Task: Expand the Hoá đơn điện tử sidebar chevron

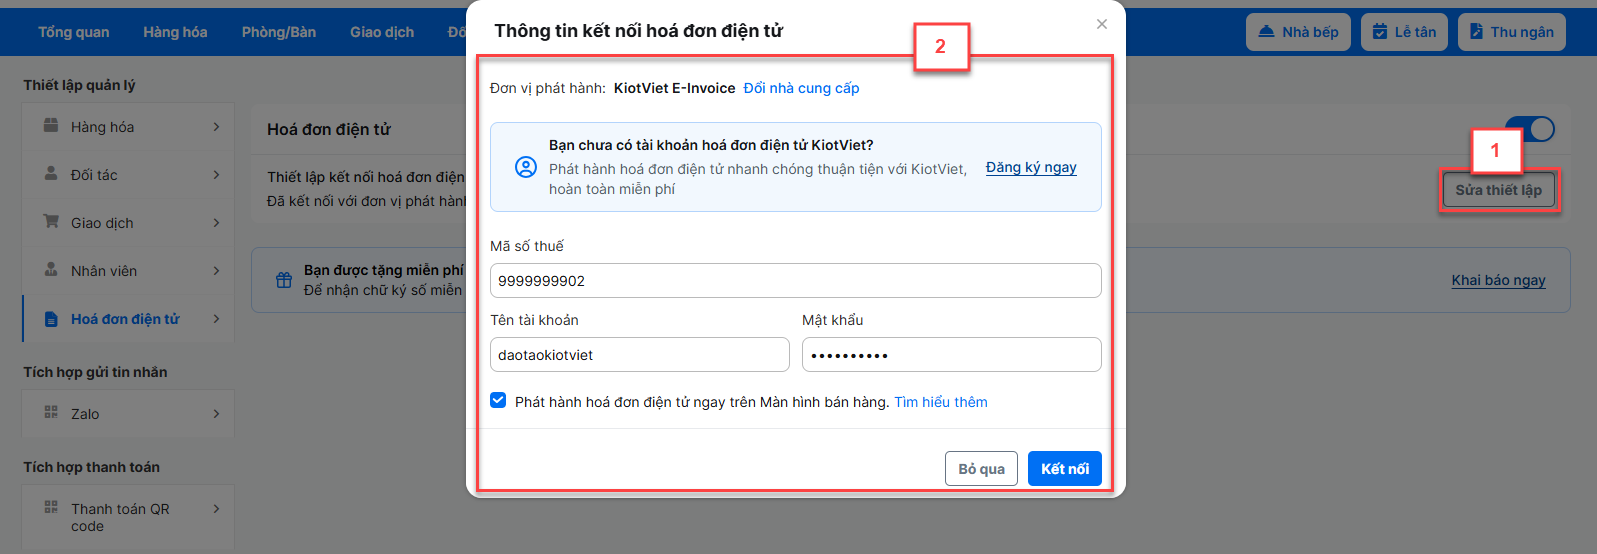Action: click(x=216, y=319)
